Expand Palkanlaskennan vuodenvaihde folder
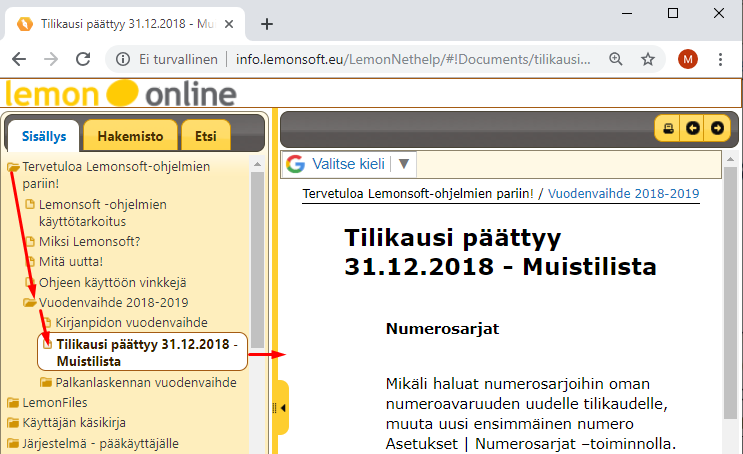This screenshot has height=454, width=743. click(x=46, y=382)
